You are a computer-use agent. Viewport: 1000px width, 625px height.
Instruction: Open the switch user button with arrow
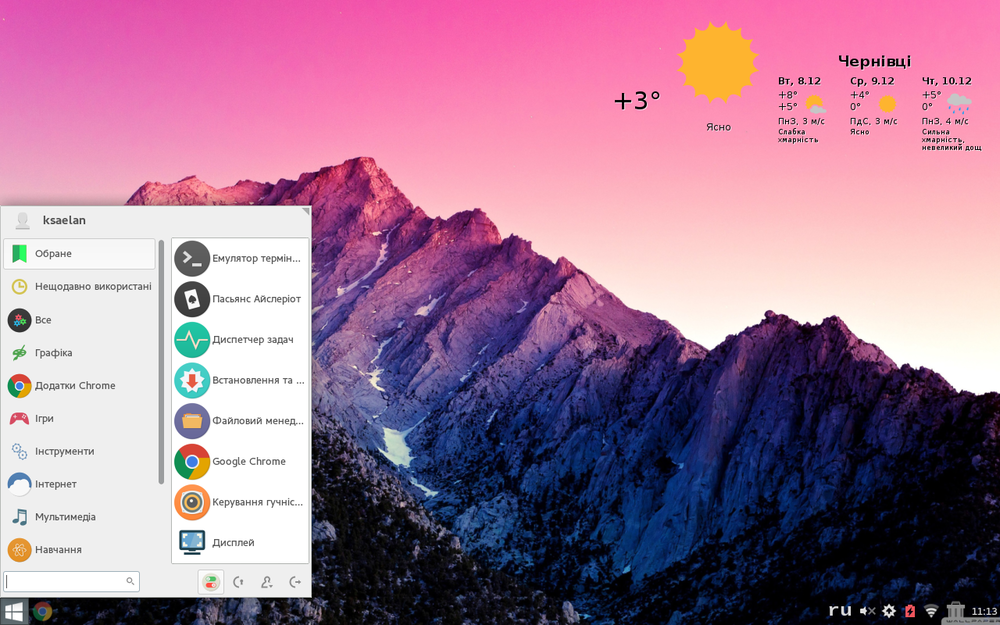(x=267, y=582)
